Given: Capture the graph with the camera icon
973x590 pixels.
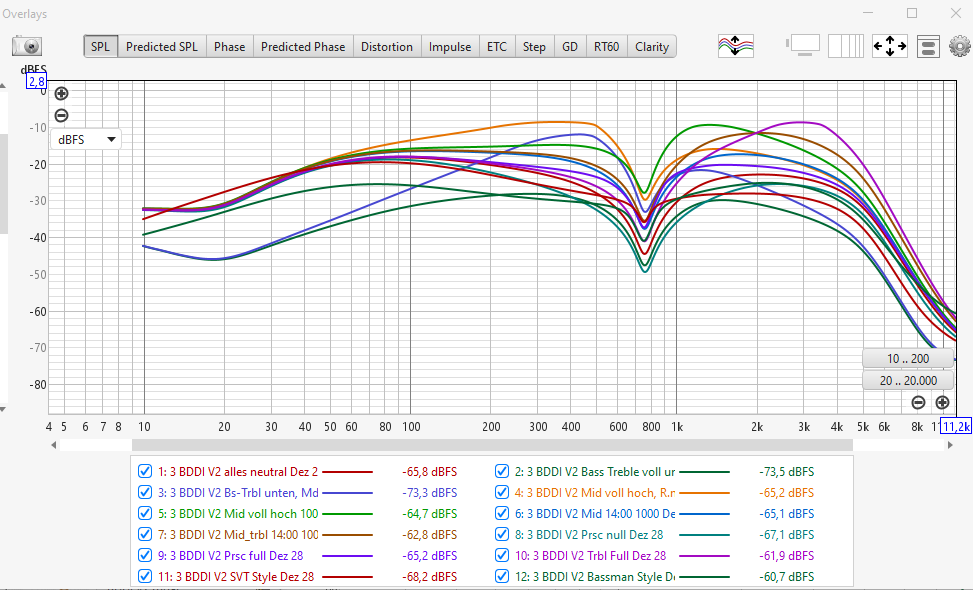Looking at the screenshot, I should [27, 46].
